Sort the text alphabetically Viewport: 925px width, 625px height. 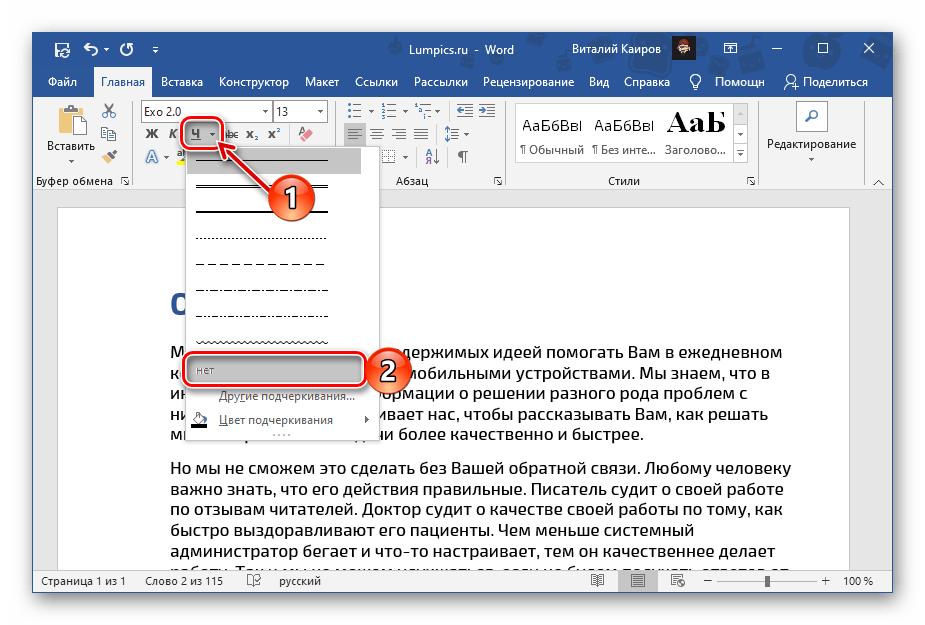432,157
